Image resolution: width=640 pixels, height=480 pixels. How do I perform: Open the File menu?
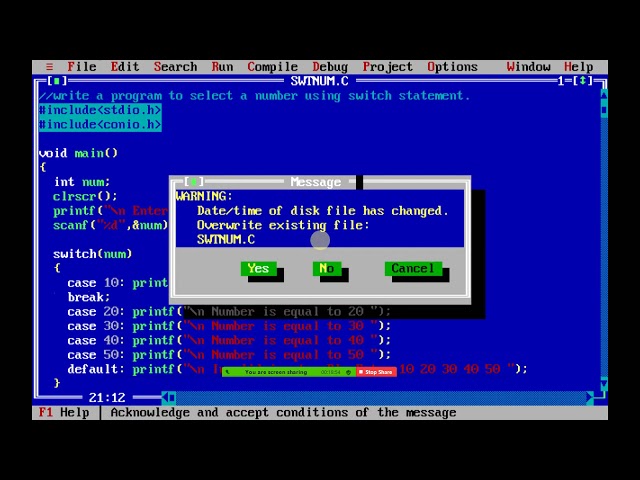pyautogui.click(x=81, y=67)
